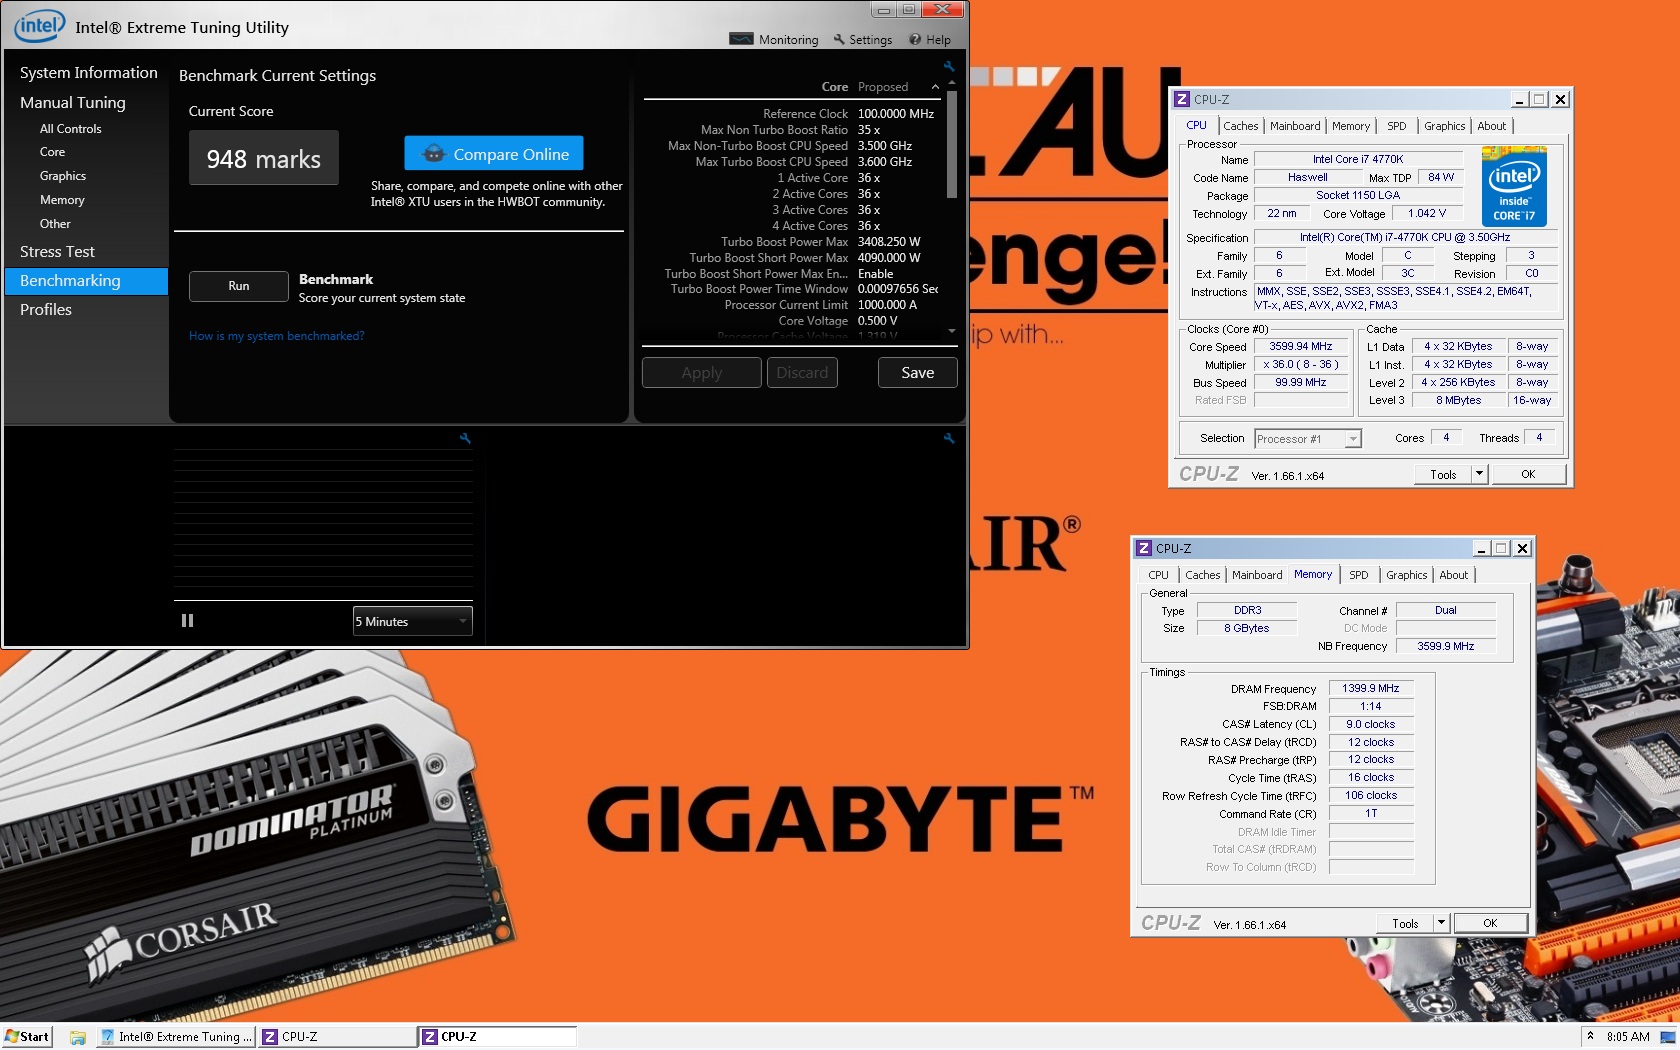Click Compare Online button
This screenshot has width=1680, height=1050.
[x=494, y=154]
